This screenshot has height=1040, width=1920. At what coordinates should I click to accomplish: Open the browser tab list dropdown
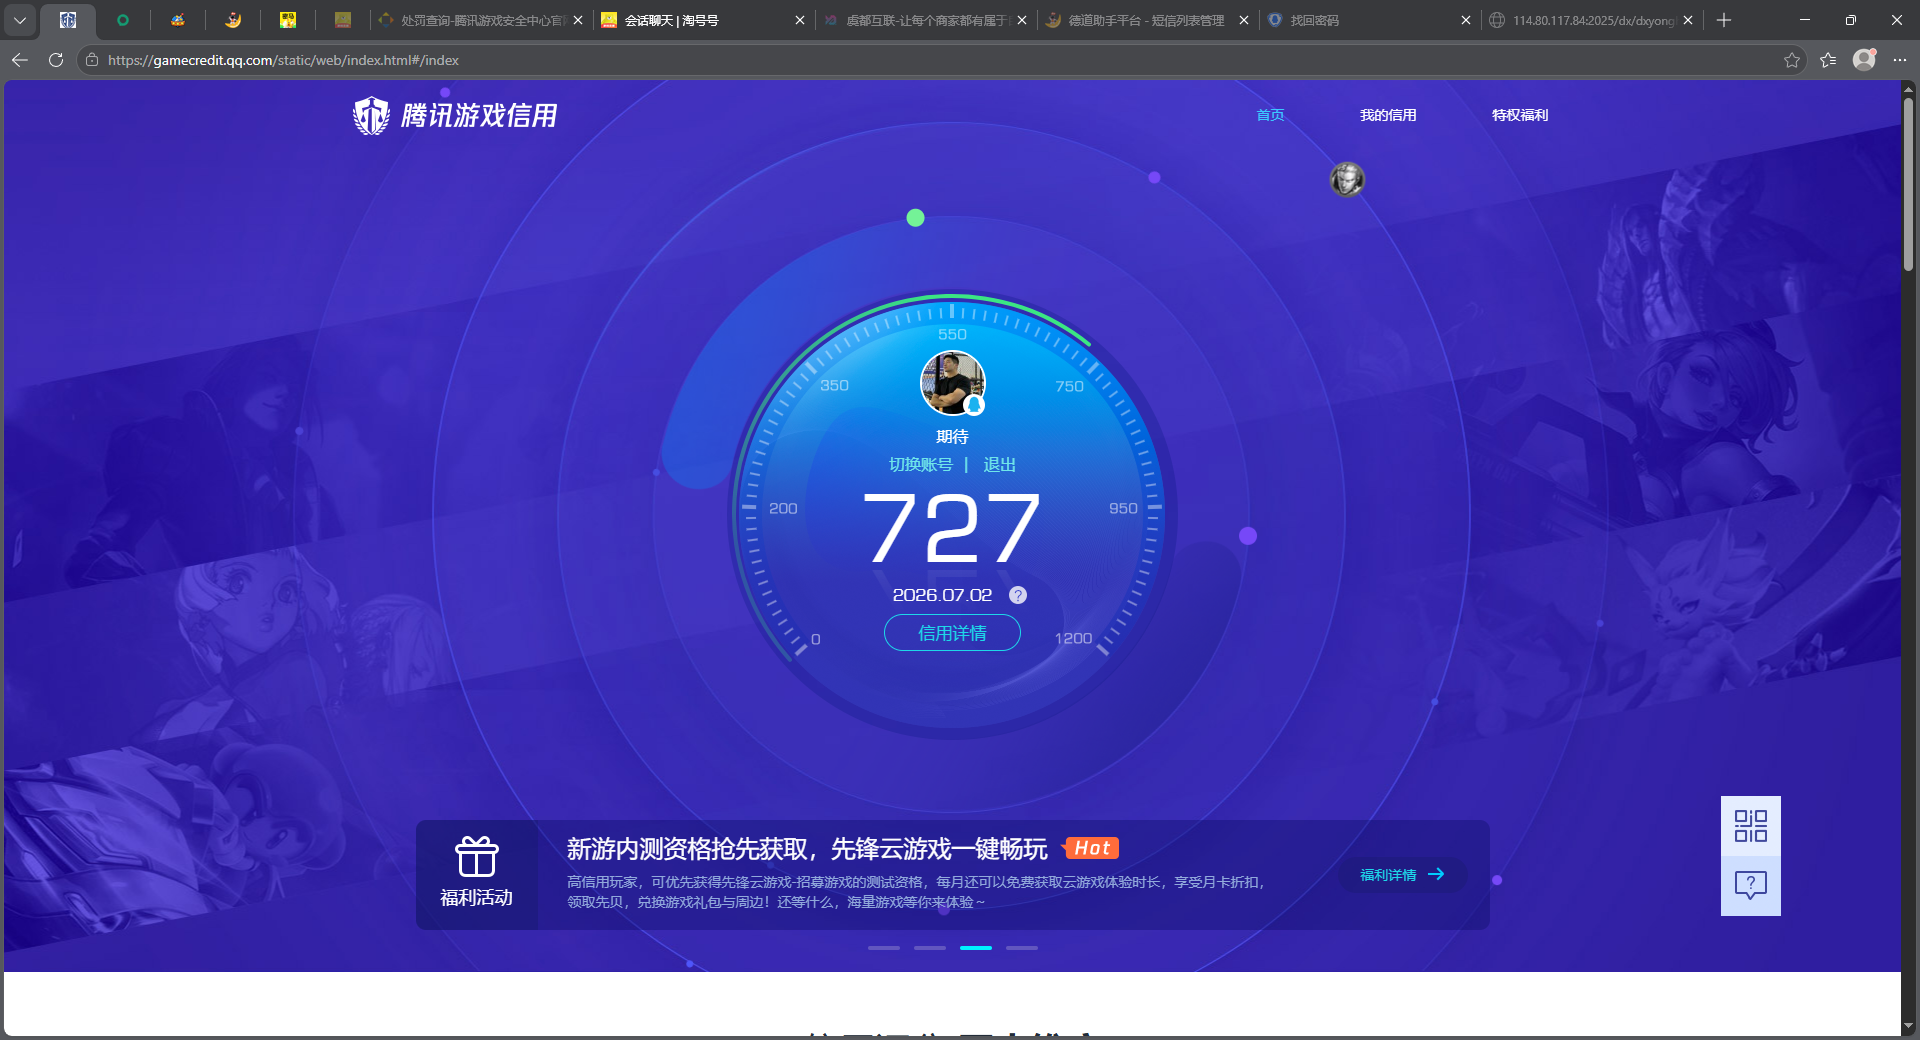tap(19, 20)
